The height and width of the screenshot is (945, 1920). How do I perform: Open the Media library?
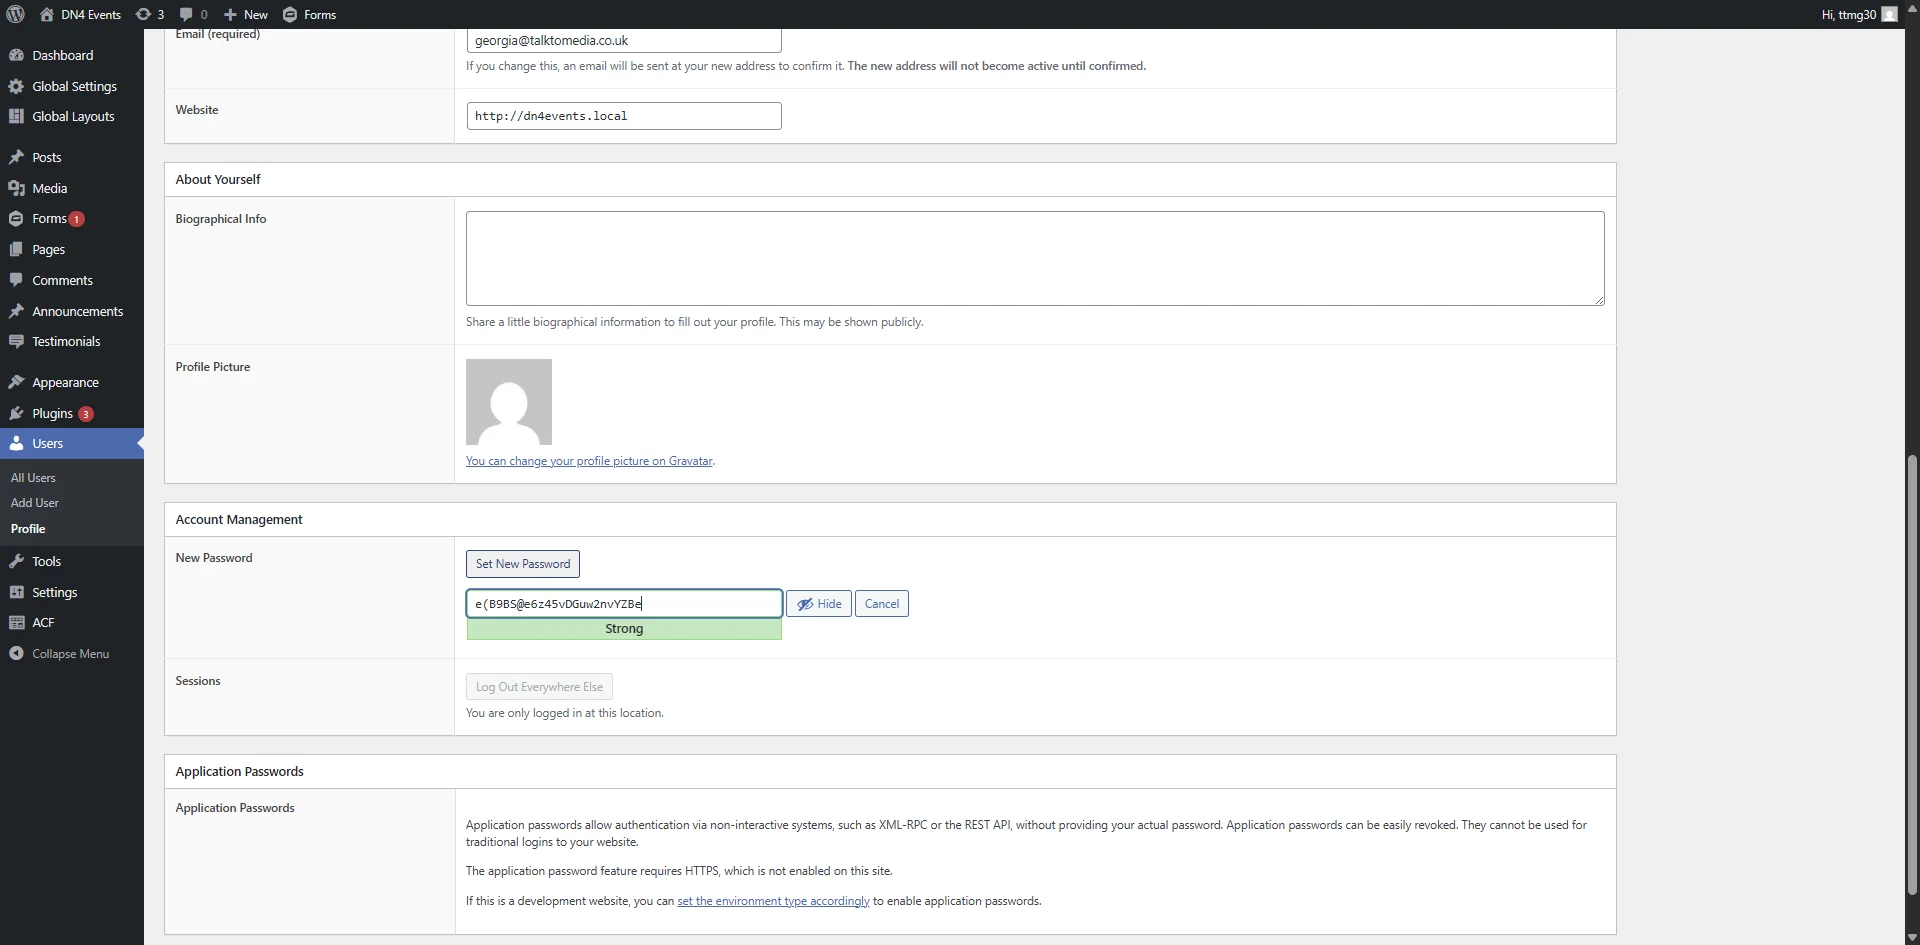point(48,187)
